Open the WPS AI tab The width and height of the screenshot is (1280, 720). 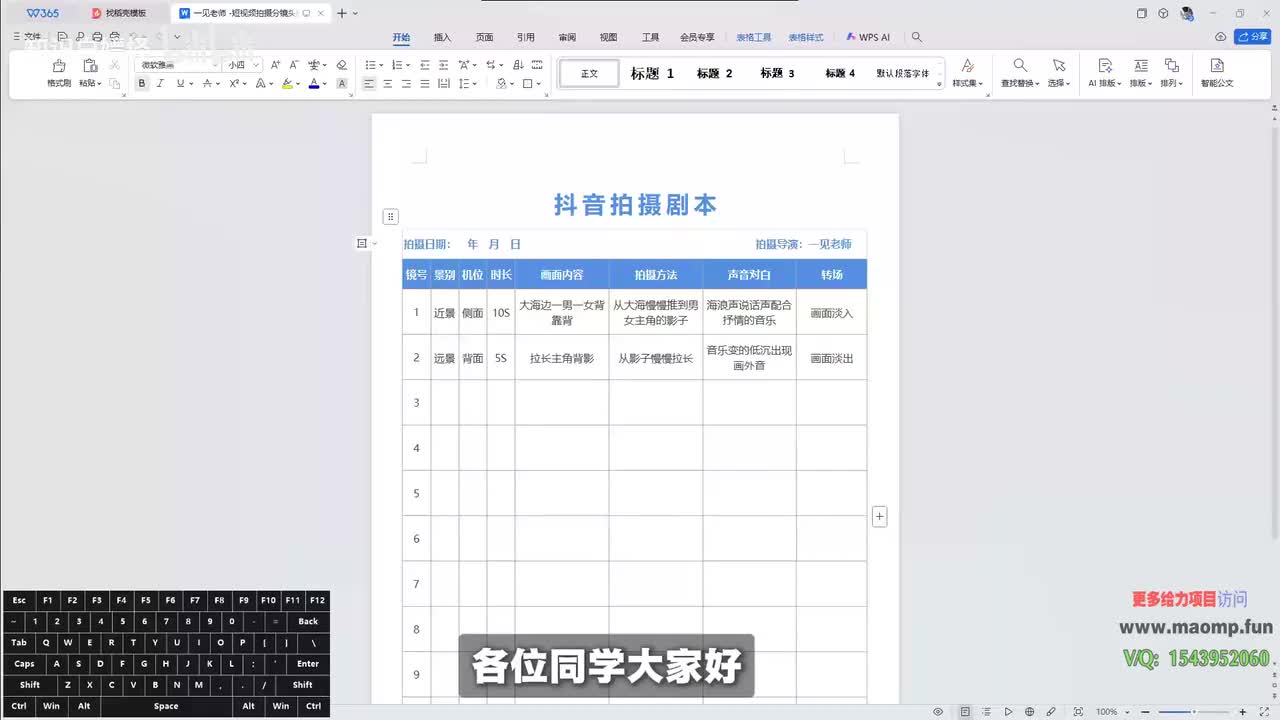pyautogui.click(x=868, y=37)
